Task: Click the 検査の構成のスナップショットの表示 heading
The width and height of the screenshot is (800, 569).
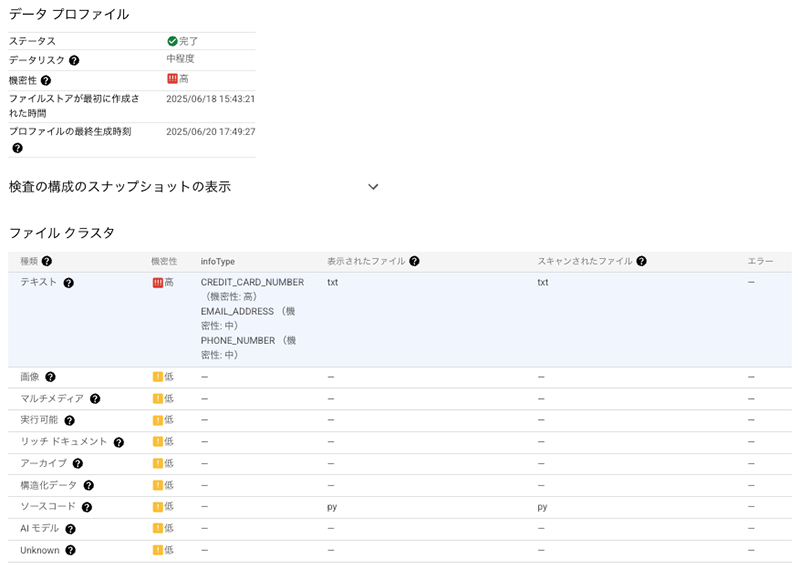Action: point(120,187)
